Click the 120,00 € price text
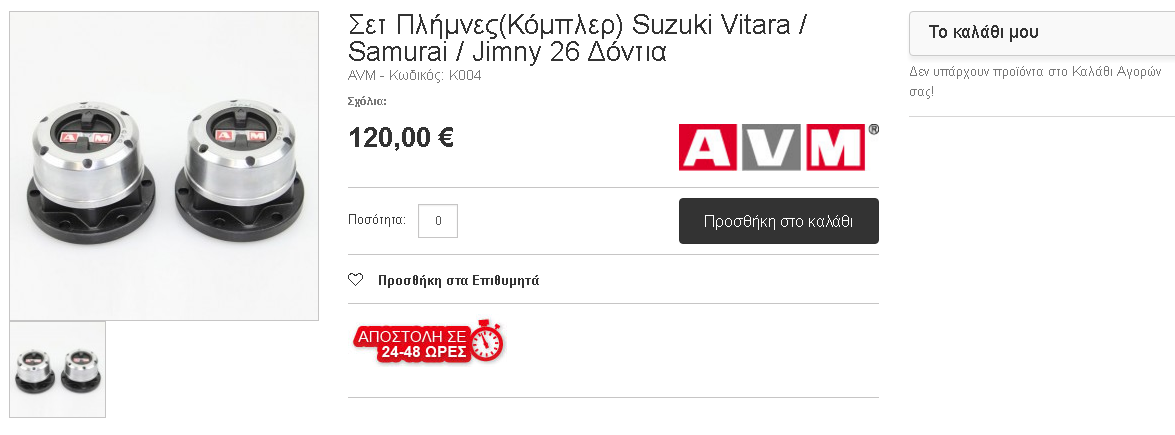The width and height of the screenshot is (1175, 435). (401, 138)
